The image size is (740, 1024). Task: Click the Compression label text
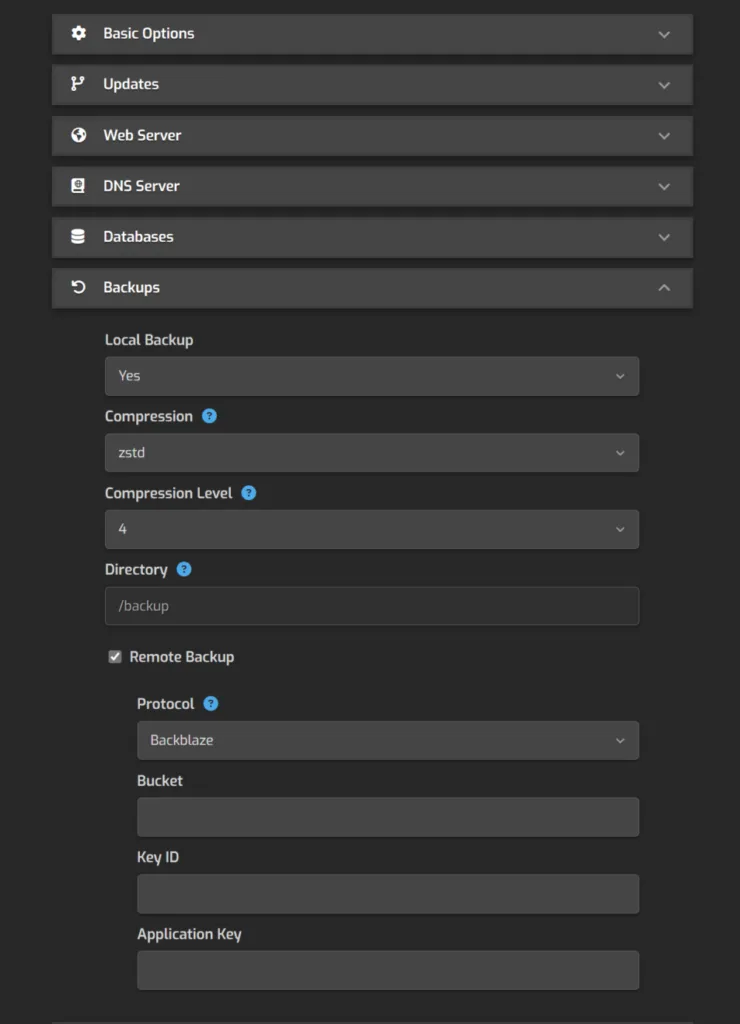[149, 417]
